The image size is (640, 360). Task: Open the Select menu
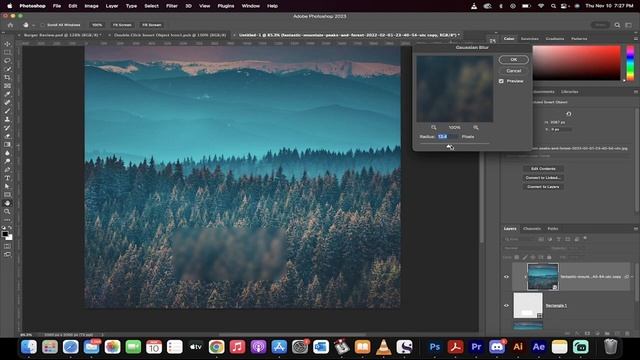pyautogui.click(x=151, y=6)
